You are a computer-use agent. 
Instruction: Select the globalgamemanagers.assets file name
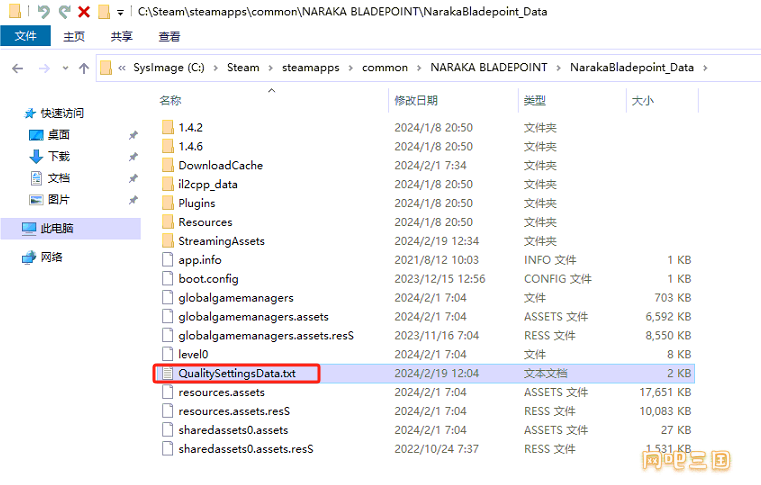pos(253,317)
